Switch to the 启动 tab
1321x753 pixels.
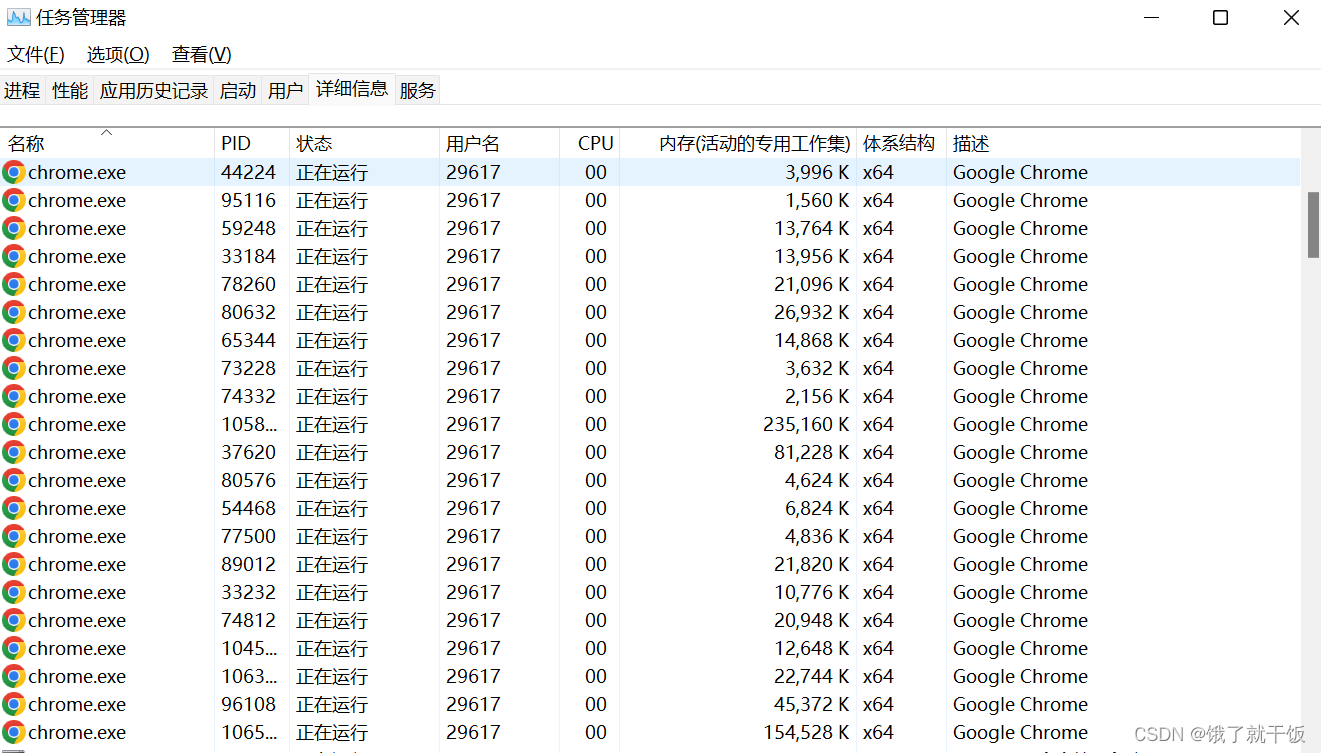point(238,90)
